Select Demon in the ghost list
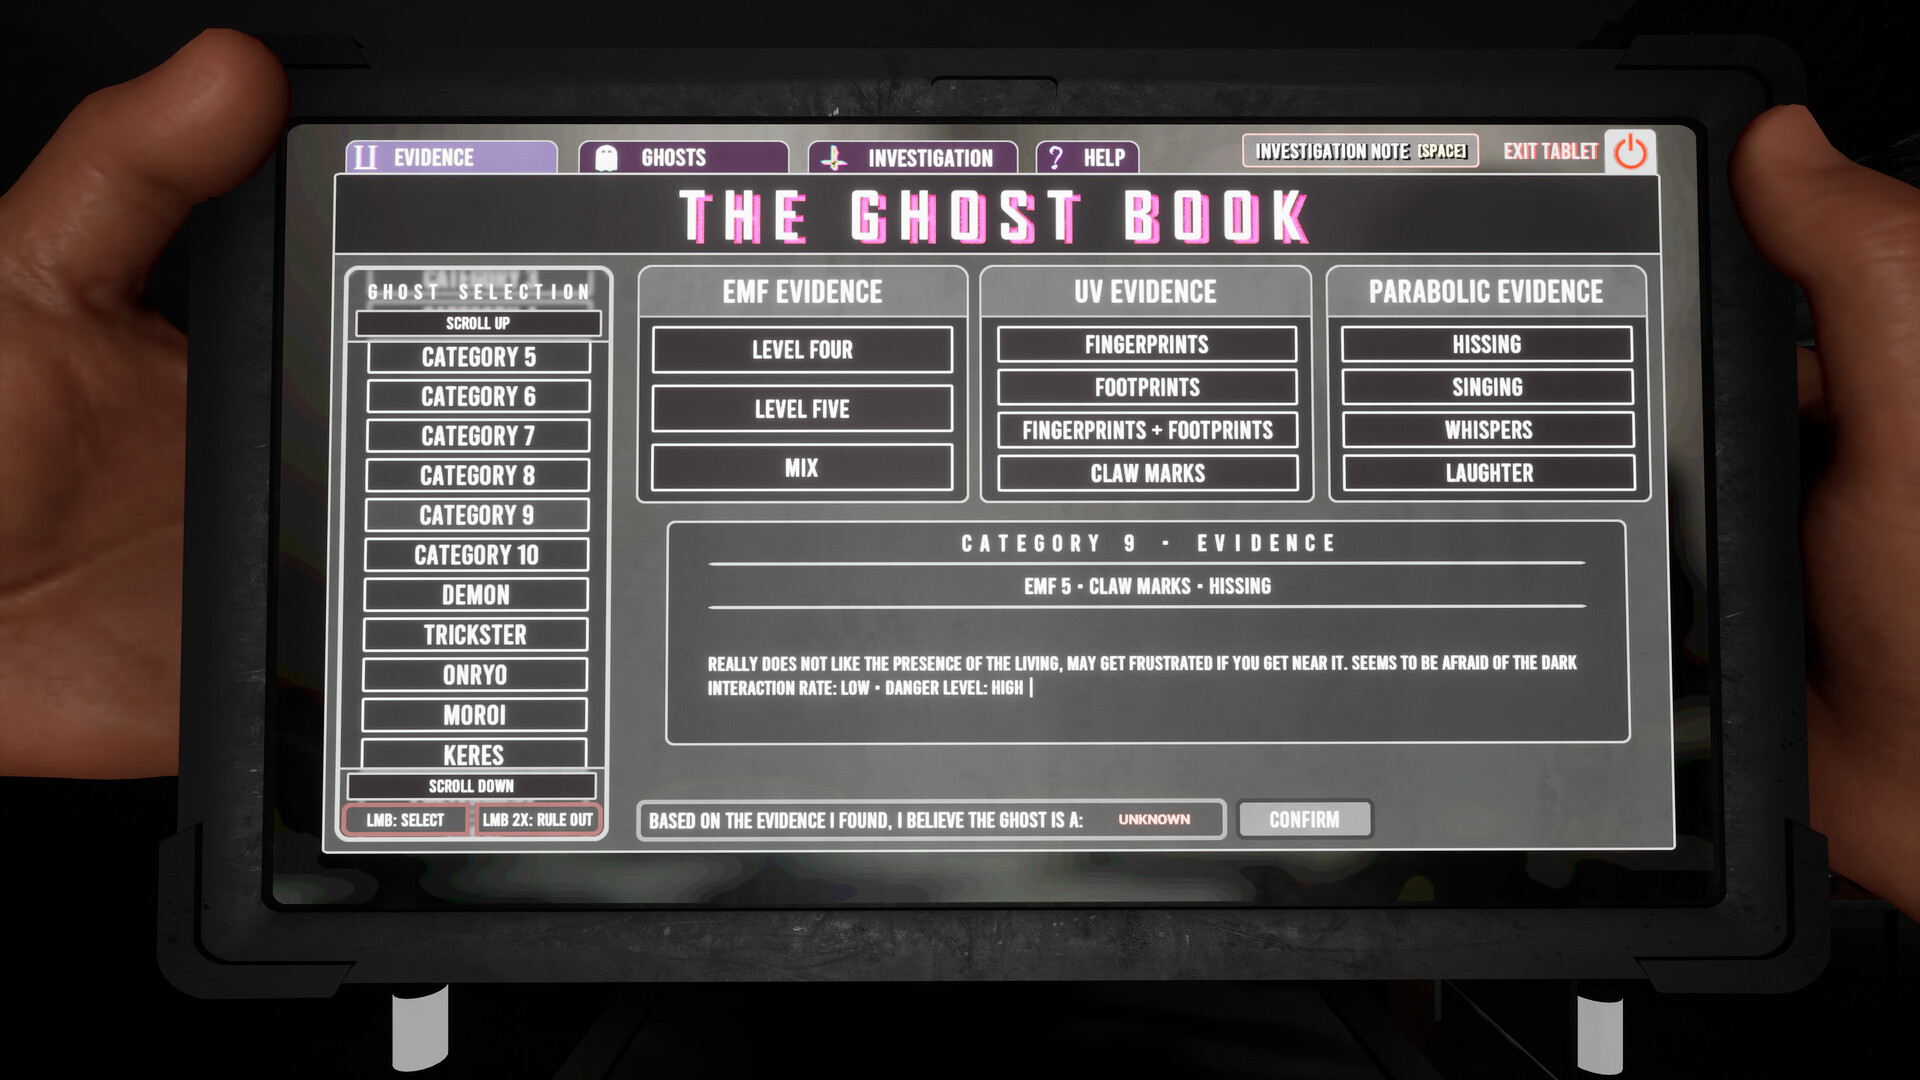 (x=475, y=595)
